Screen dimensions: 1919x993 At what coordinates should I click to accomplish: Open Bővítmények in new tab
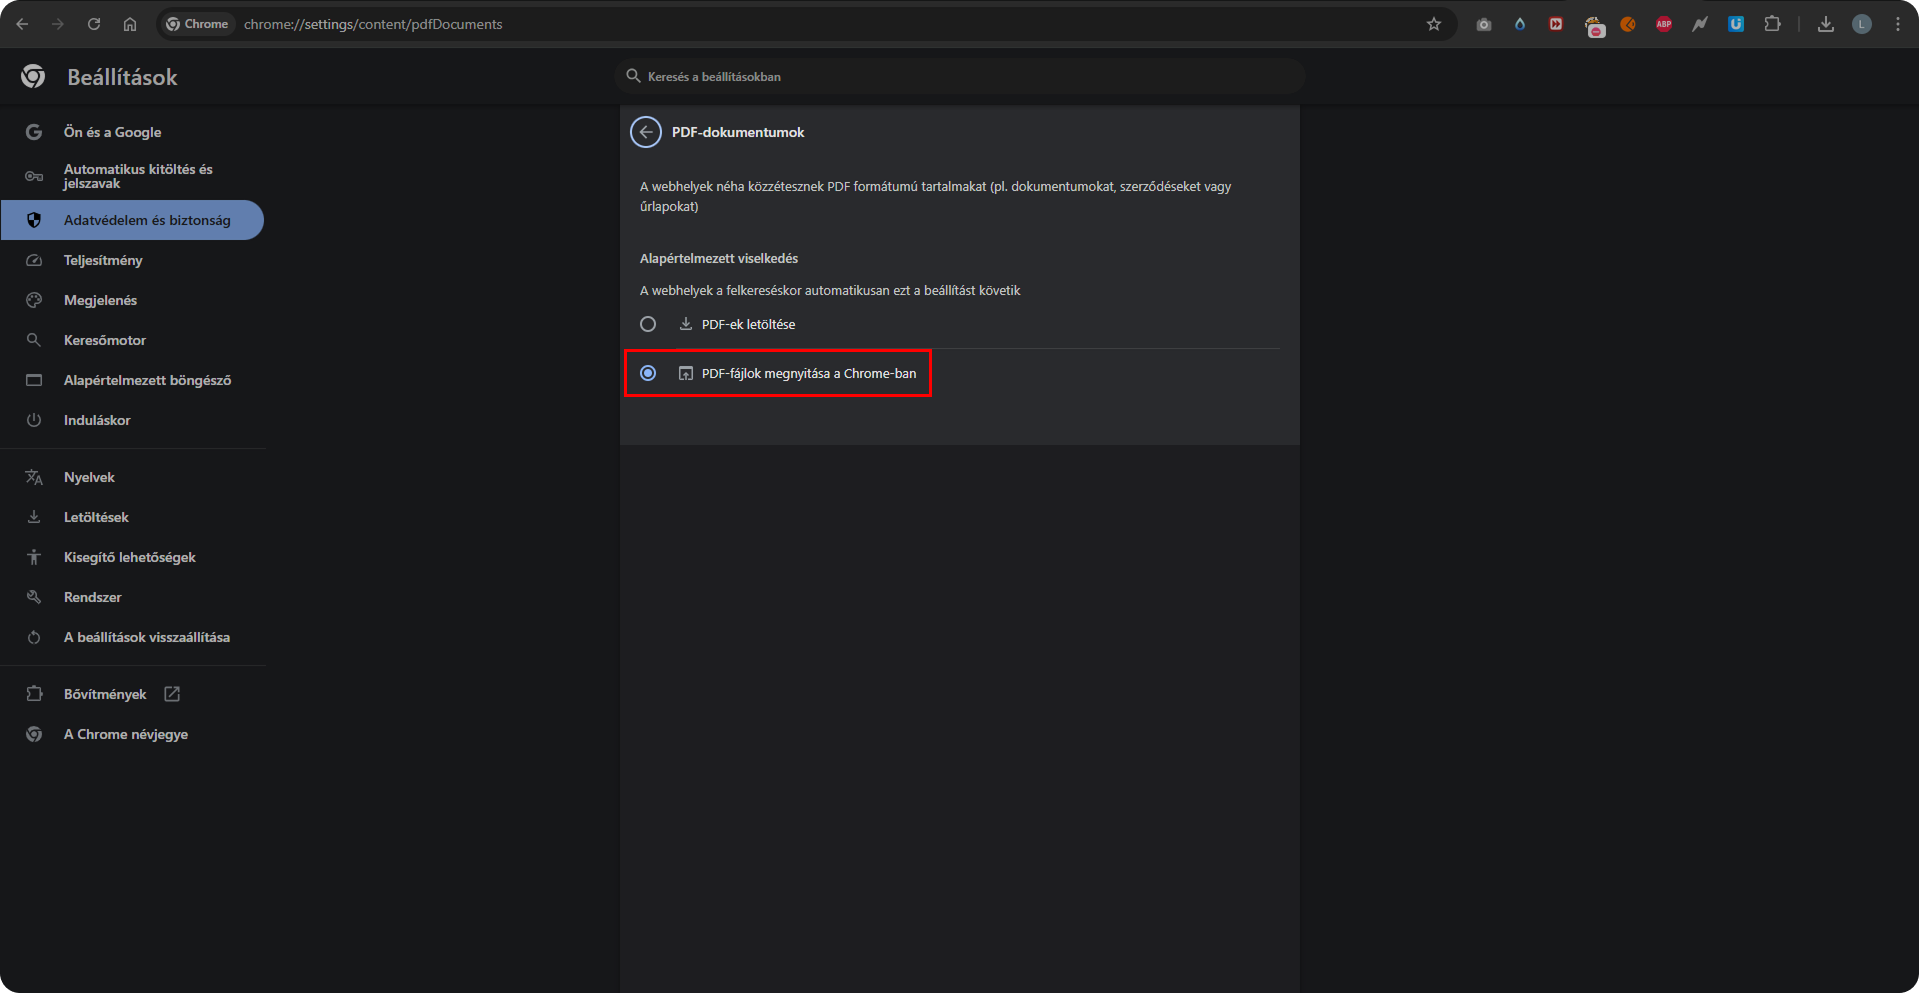click(x=105, y=694)
